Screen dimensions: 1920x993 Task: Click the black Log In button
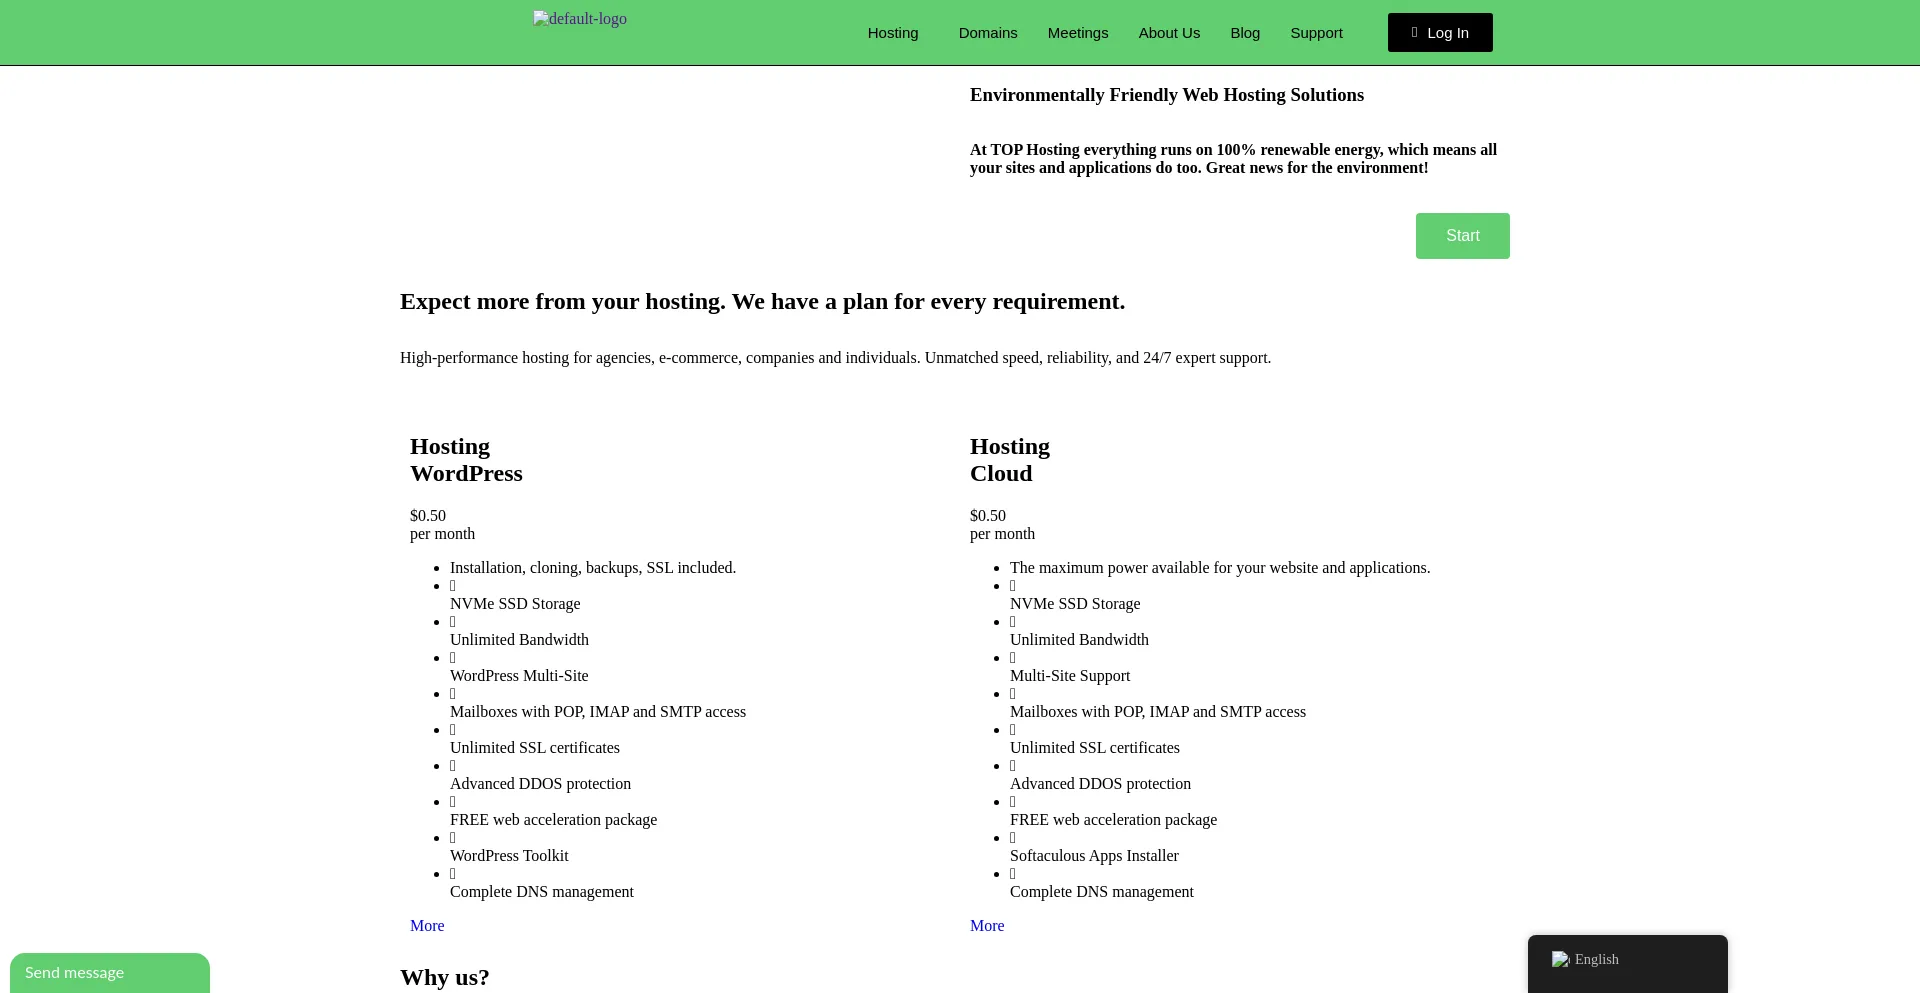1440,33
